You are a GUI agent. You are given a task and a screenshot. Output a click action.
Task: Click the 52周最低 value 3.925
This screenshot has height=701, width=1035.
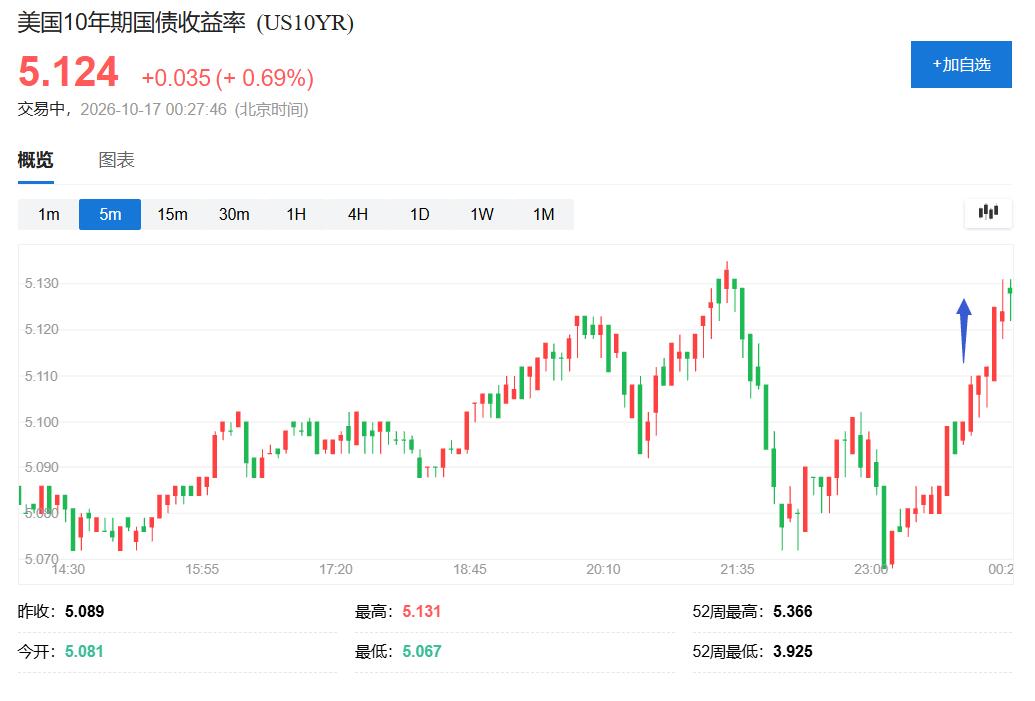(793, 651)
